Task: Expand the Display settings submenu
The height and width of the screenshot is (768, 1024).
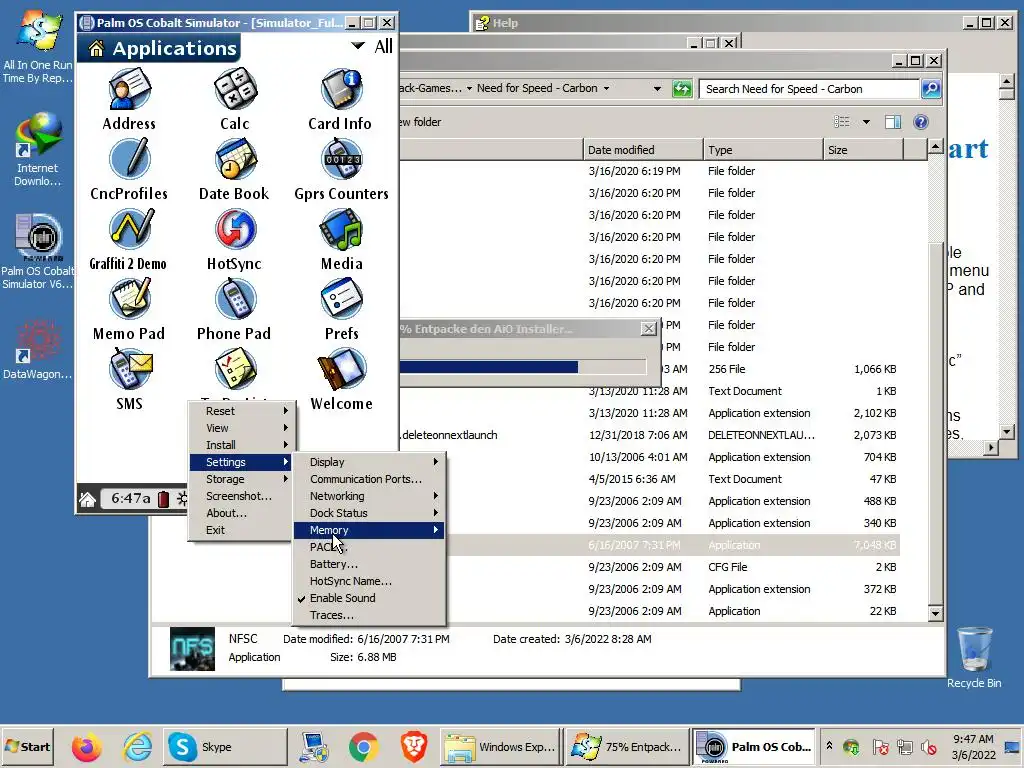Action: click(x=369, y=462)
